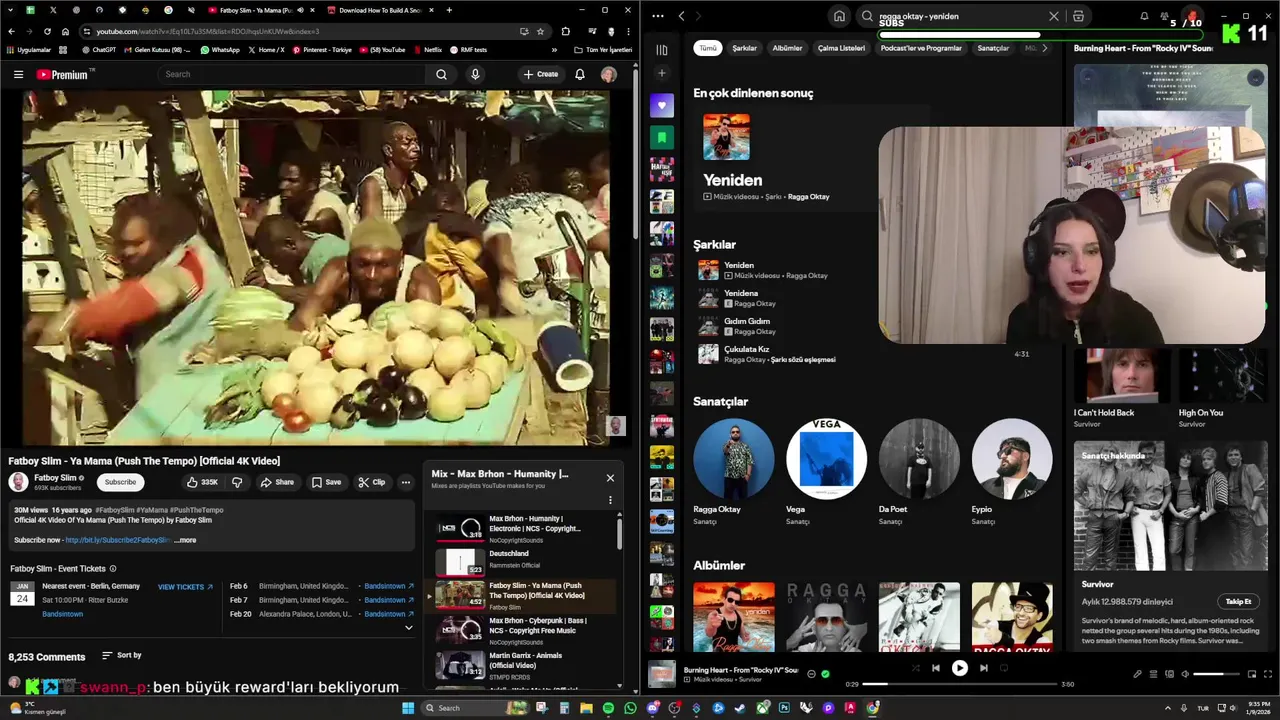The image size is (1280, 720).
Task: Show more bookmarks with the chevron
Action: 554,50
